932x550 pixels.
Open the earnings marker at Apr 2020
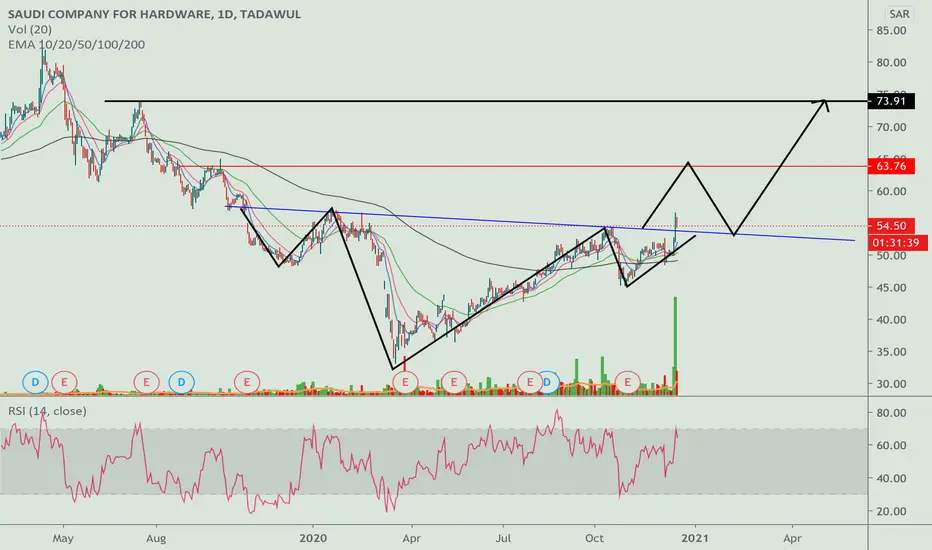405,382
